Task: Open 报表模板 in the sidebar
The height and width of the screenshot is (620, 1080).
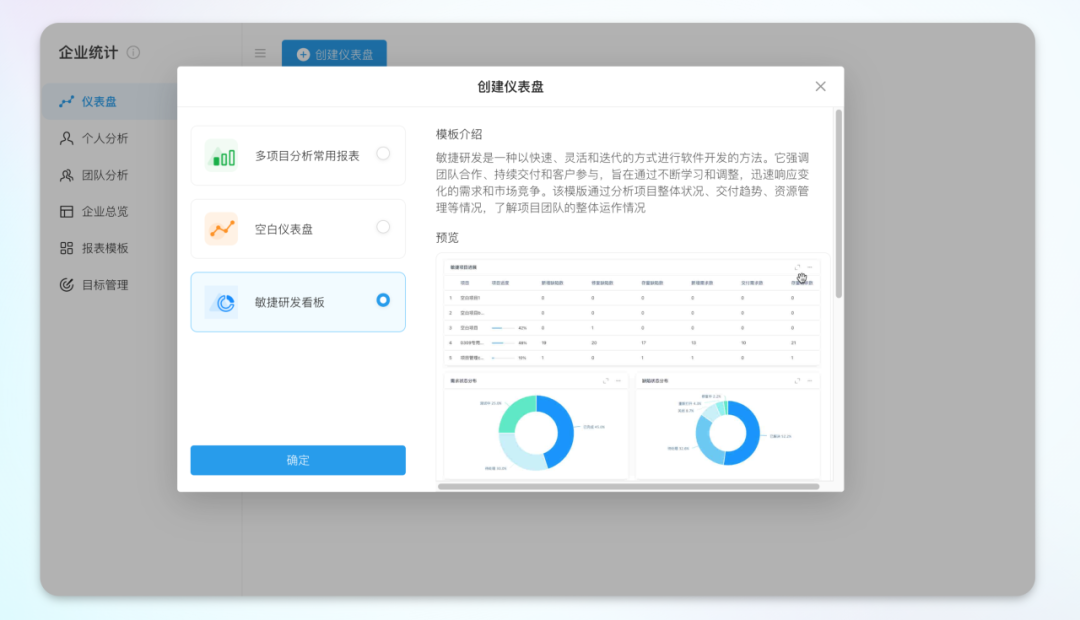Action: pos(107,248)
